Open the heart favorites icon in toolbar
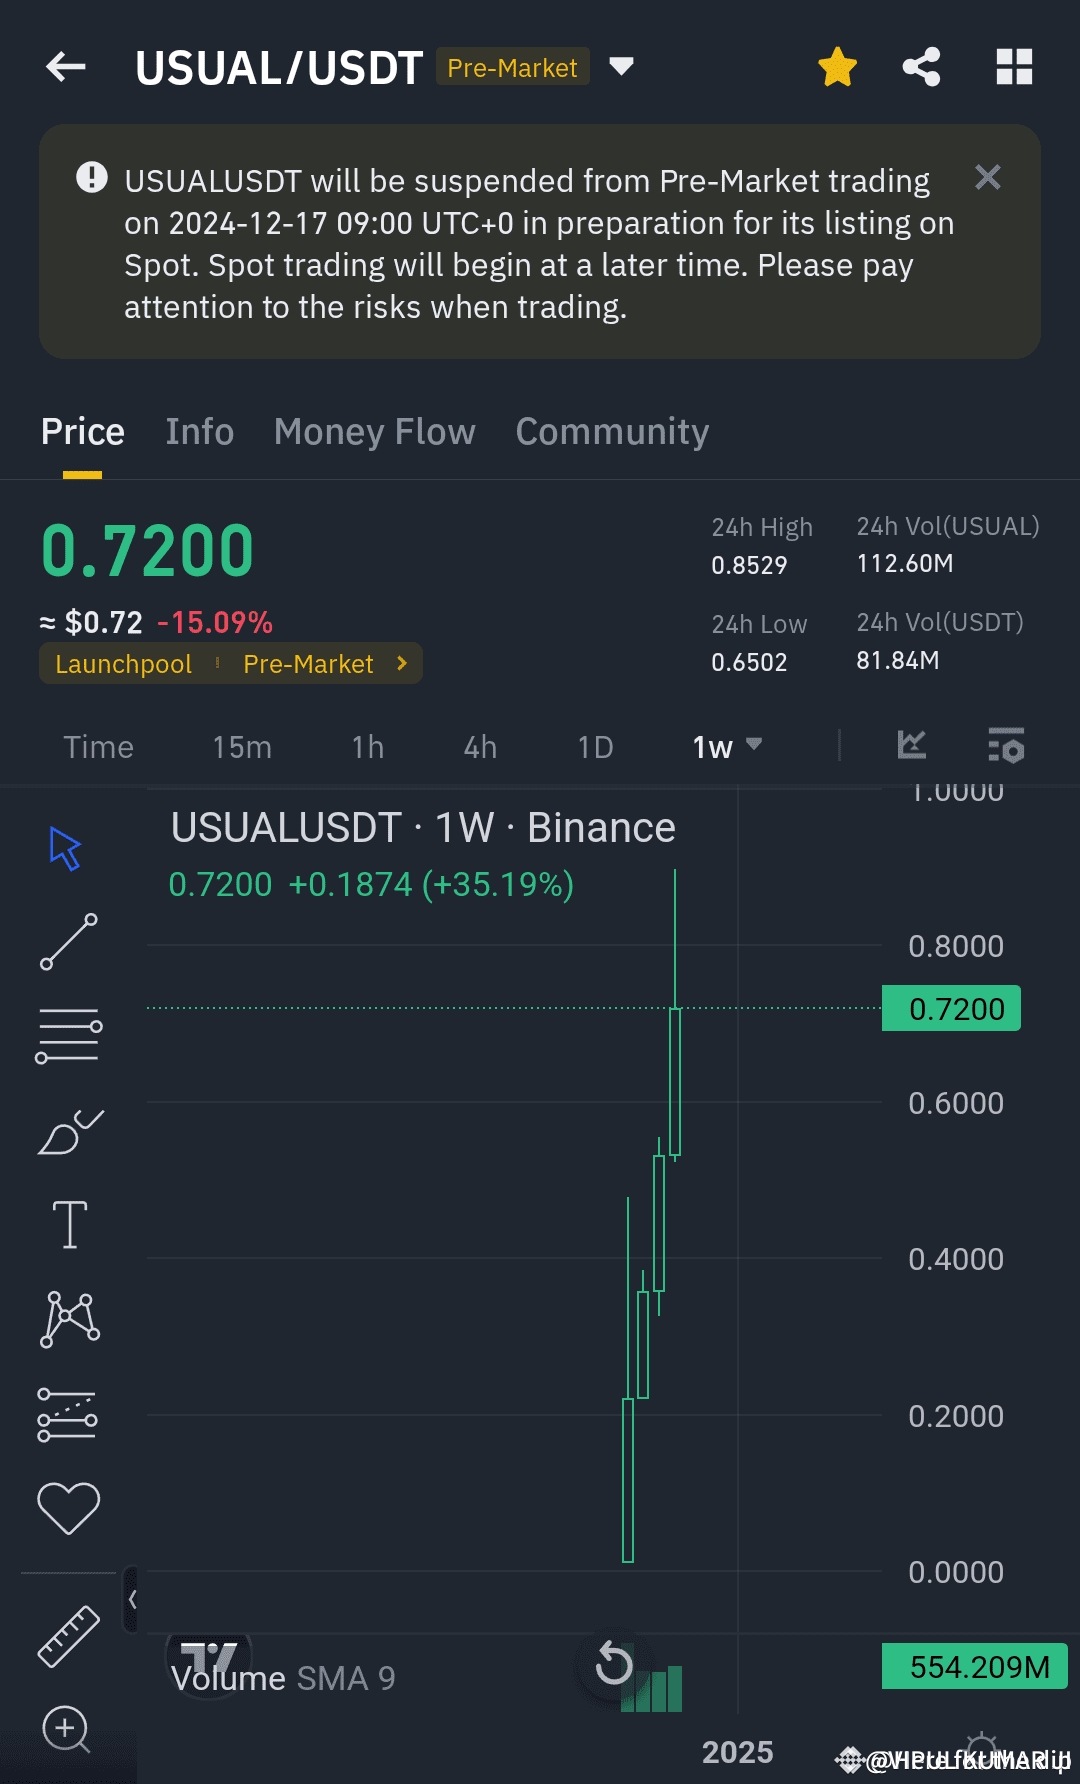1080x1784 pixels. click(68, 1508)
